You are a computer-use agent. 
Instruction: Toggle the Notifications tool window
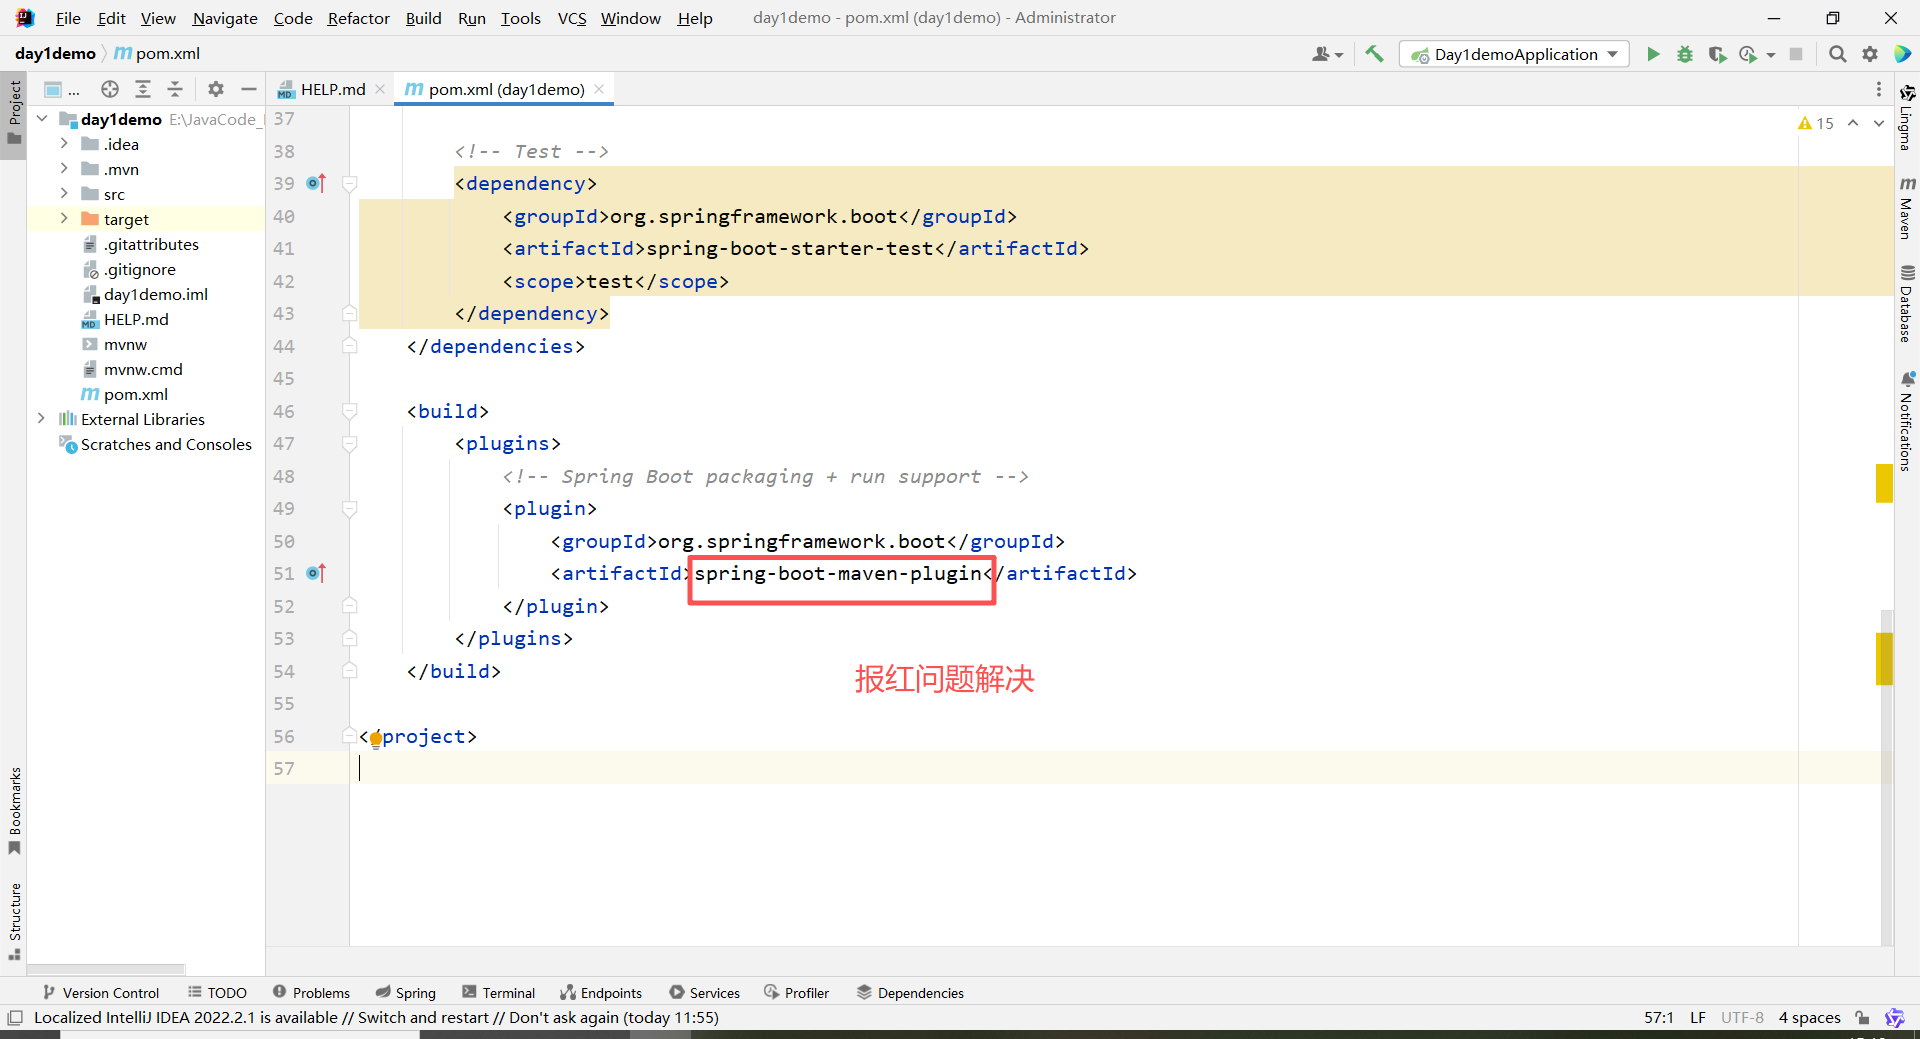click(1907, 421)
